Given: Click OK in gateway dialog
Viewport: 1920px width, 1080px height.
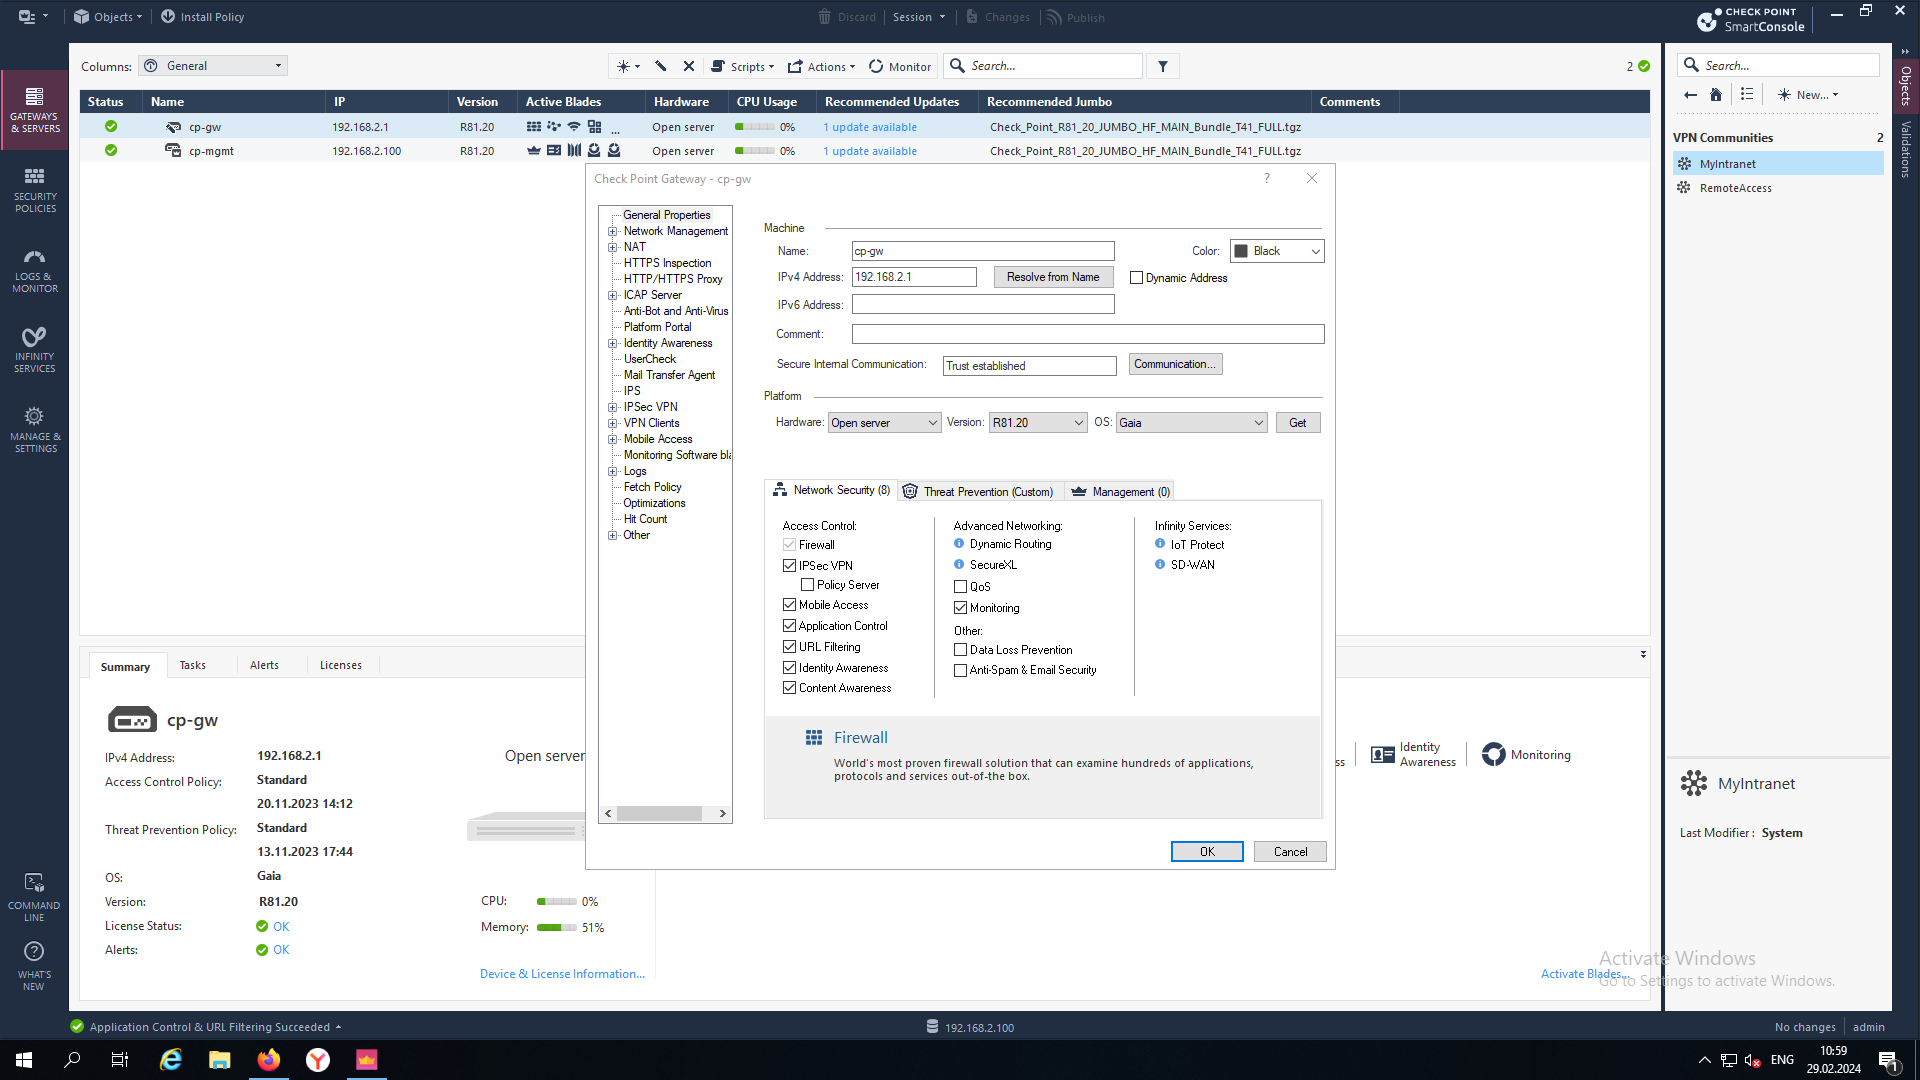Looking at the screenshot, I should pos(1207,852).
